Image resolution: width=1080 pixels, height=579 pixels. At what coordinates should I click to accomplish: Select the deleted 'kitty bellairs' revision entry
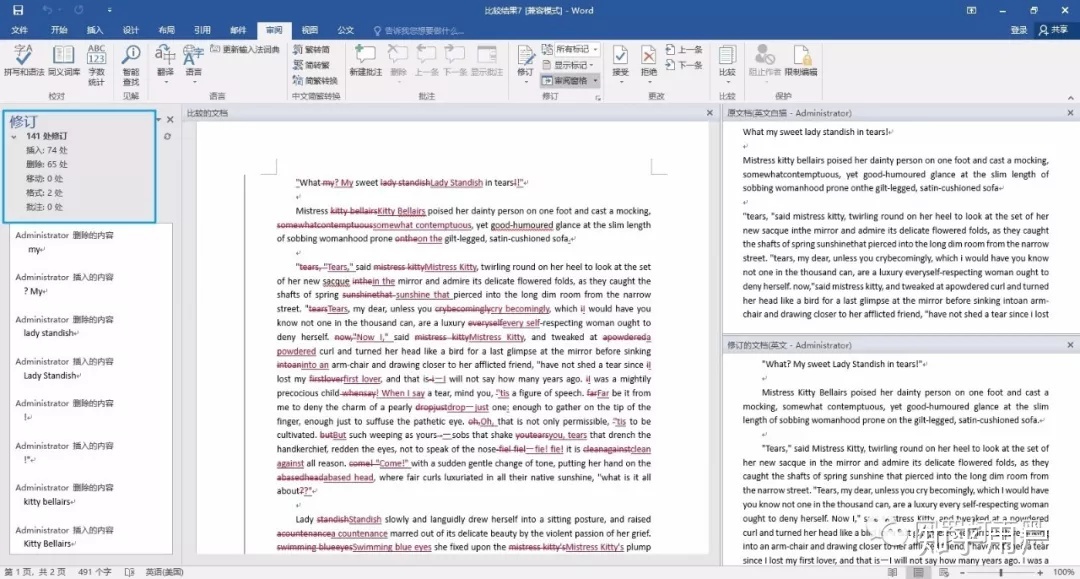90,494
